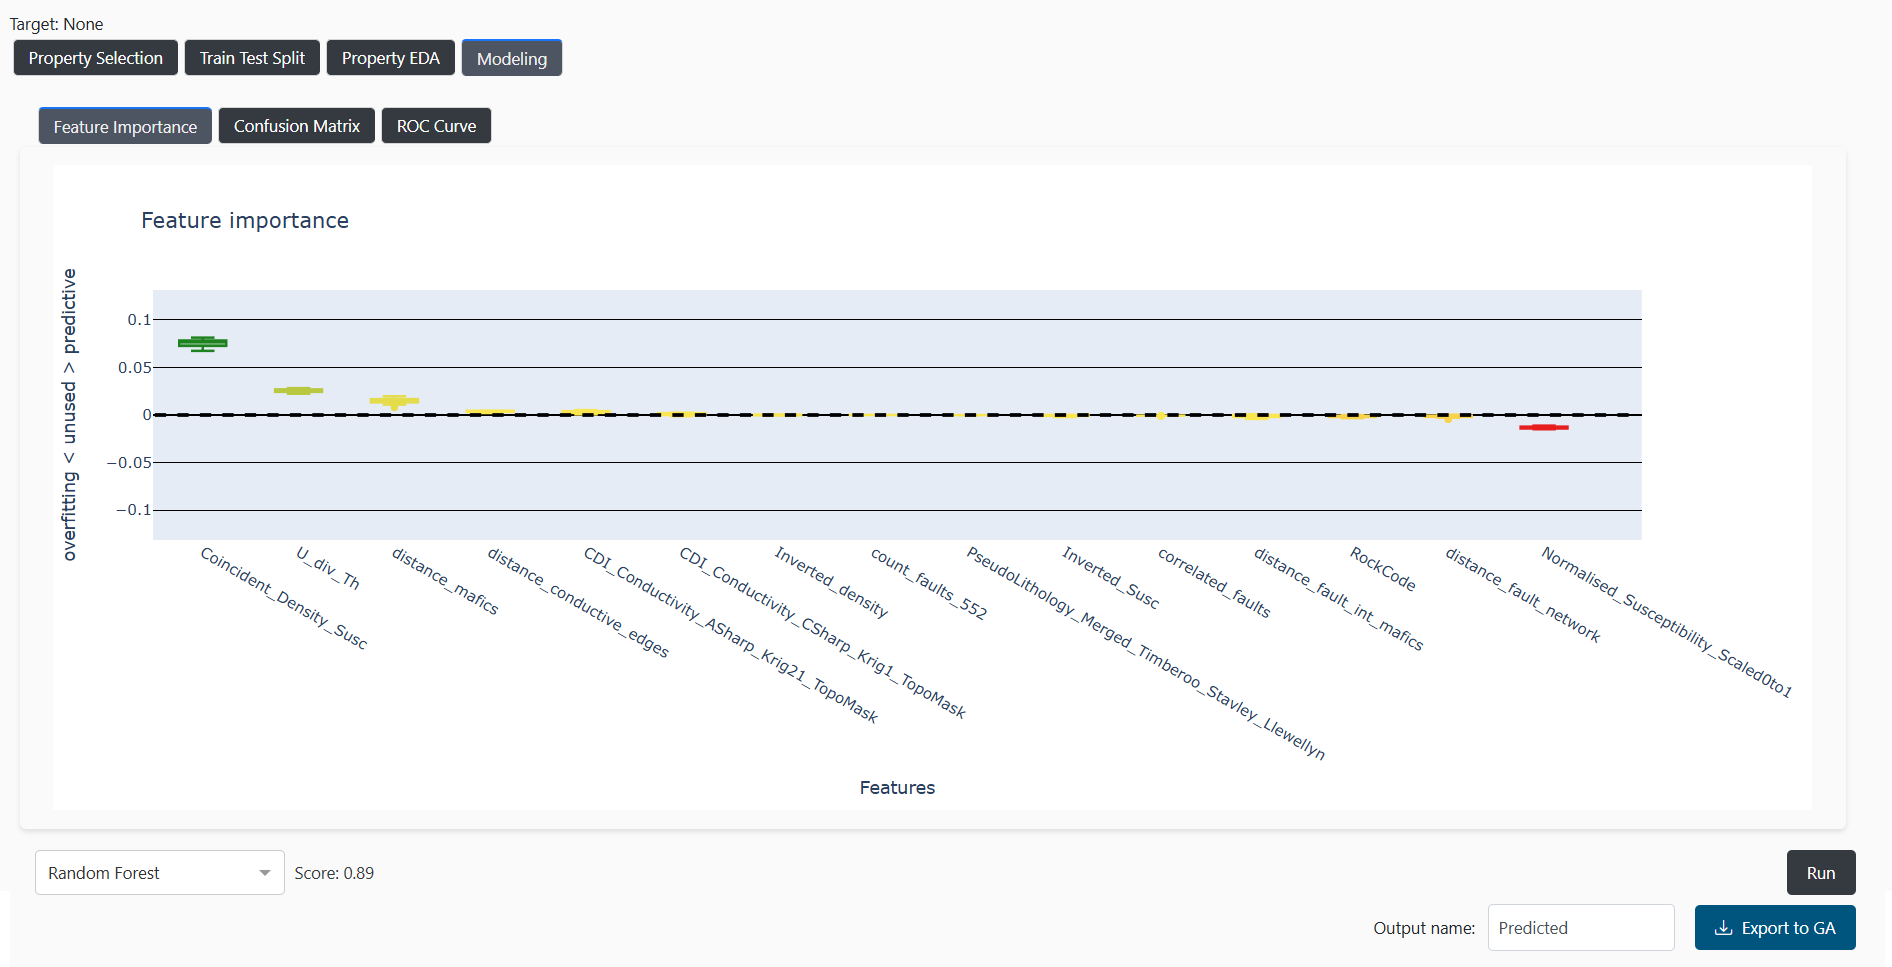Click the yellow distance_mafics box plot

click(x=394, y=400)
